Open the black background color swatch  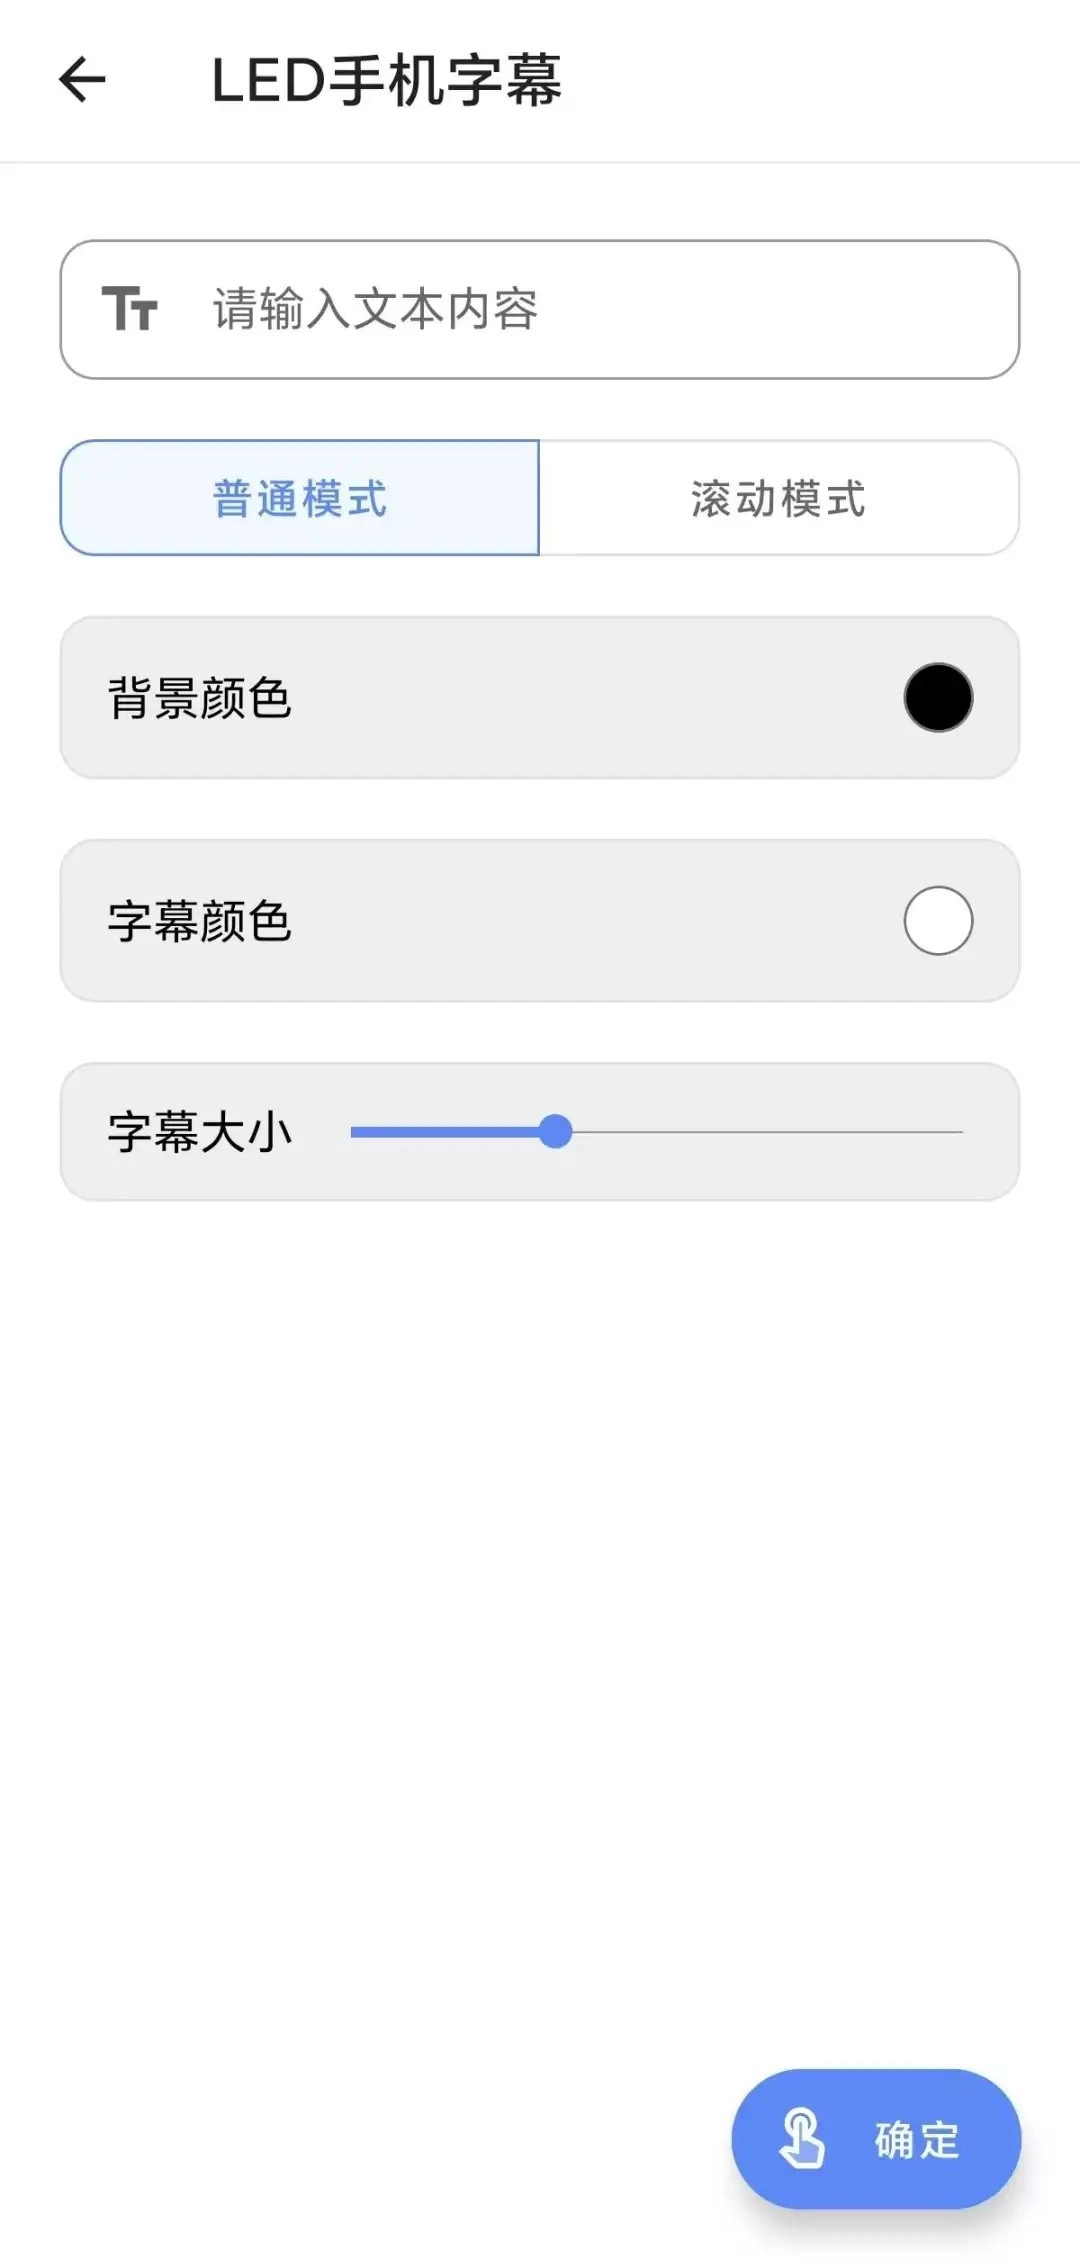click(938, 697)
